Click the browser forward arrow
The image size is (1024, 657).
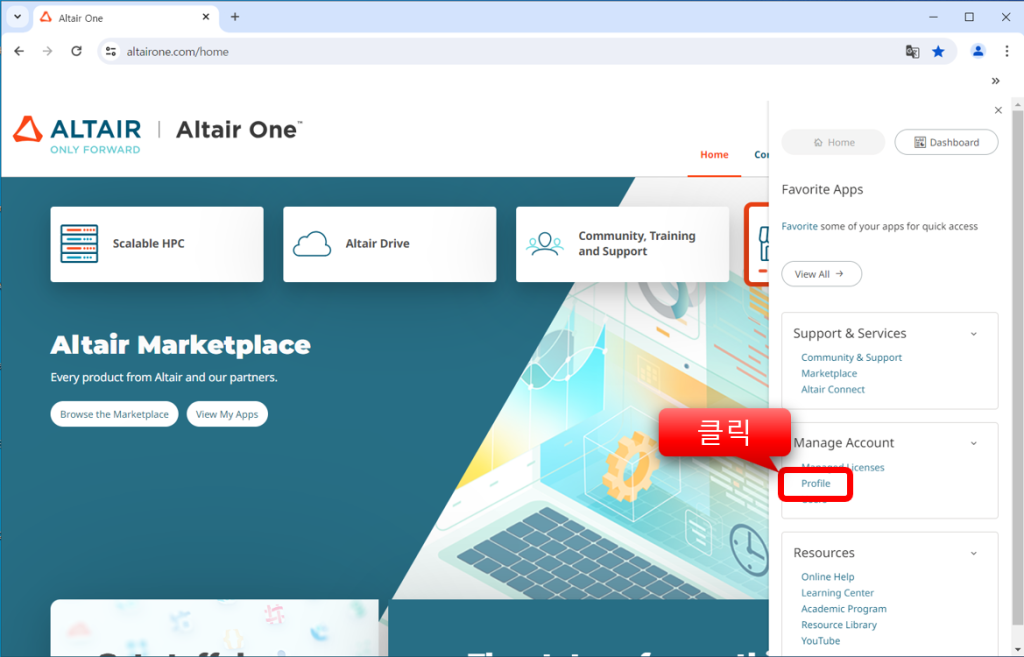[x=48, y=51]
